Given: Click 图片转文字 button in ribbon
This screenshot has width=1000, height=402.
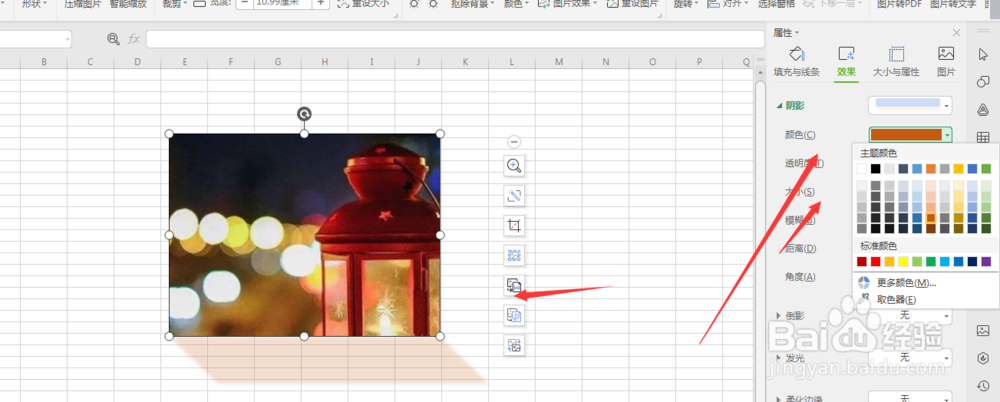Looking at the screenshot, I should 953,4.
